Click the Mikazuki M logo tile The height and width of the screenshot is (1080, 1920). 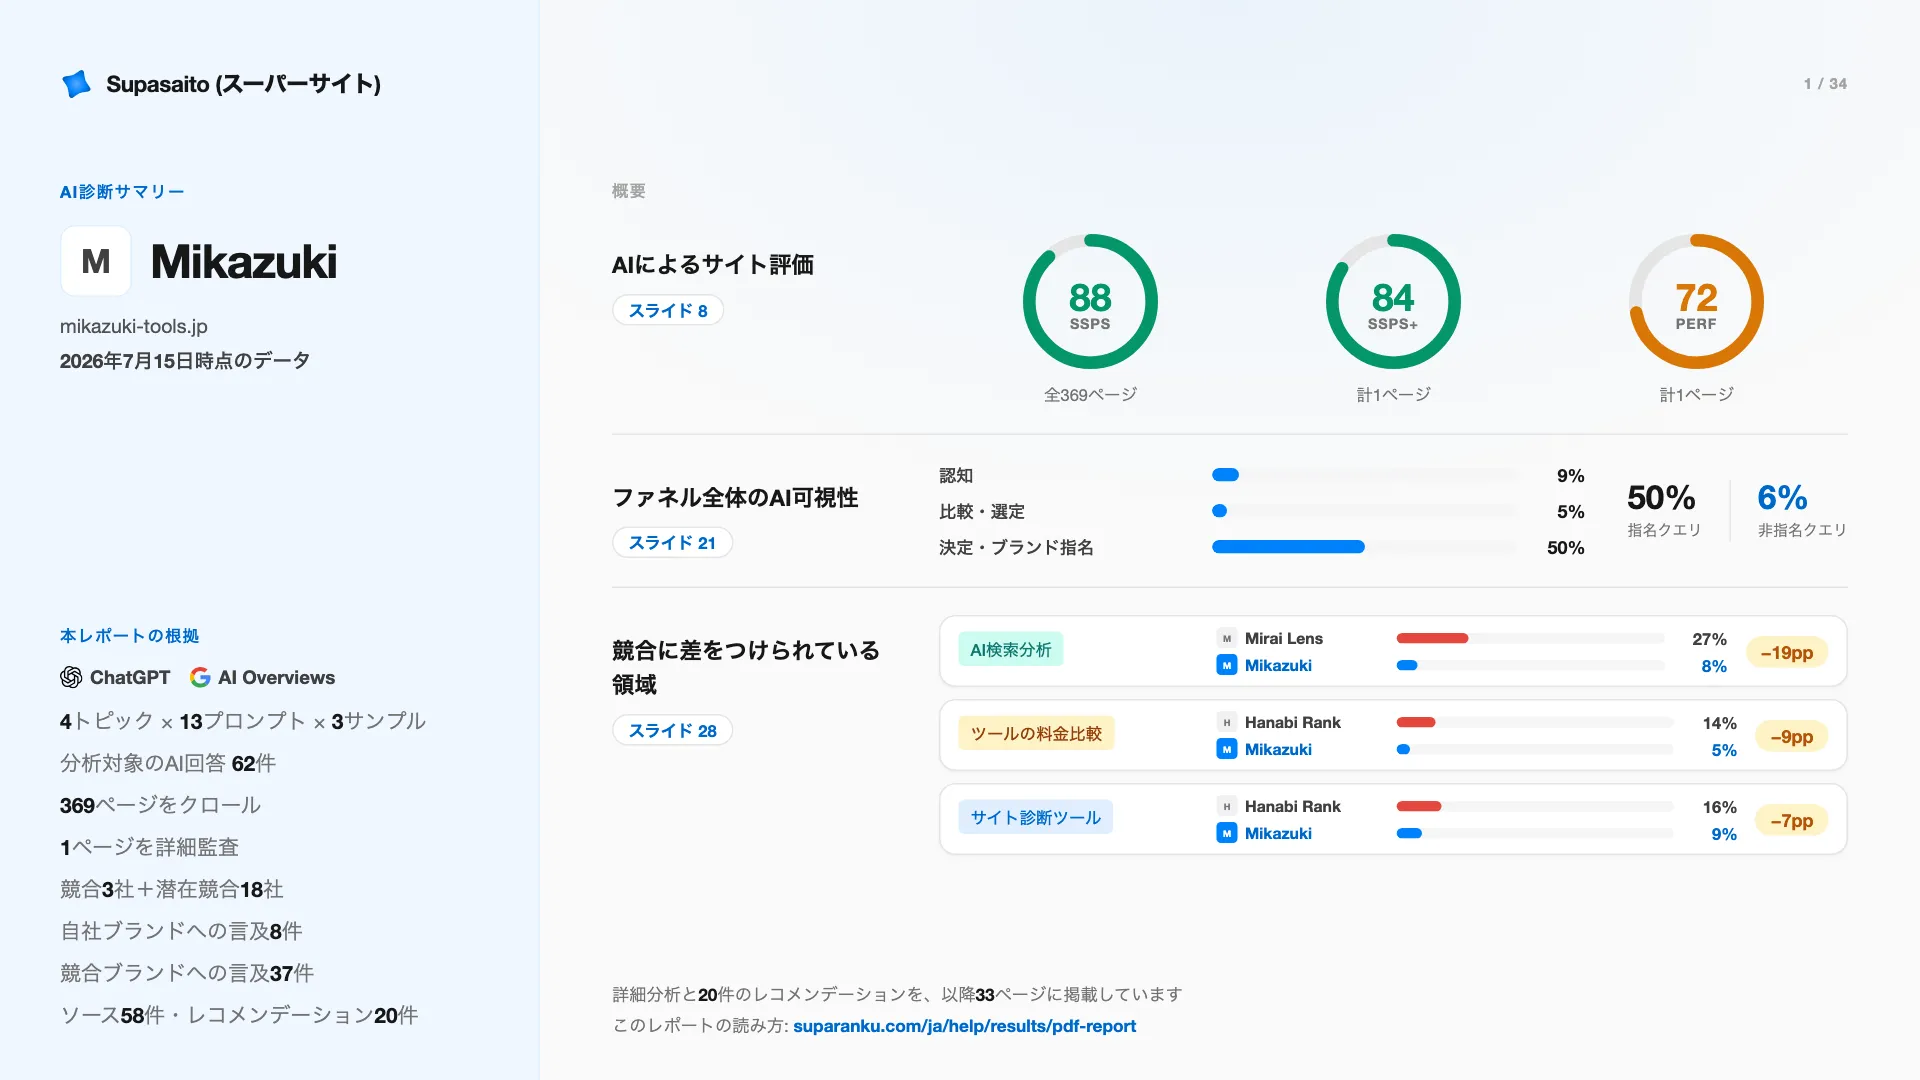tap(96, 261)
